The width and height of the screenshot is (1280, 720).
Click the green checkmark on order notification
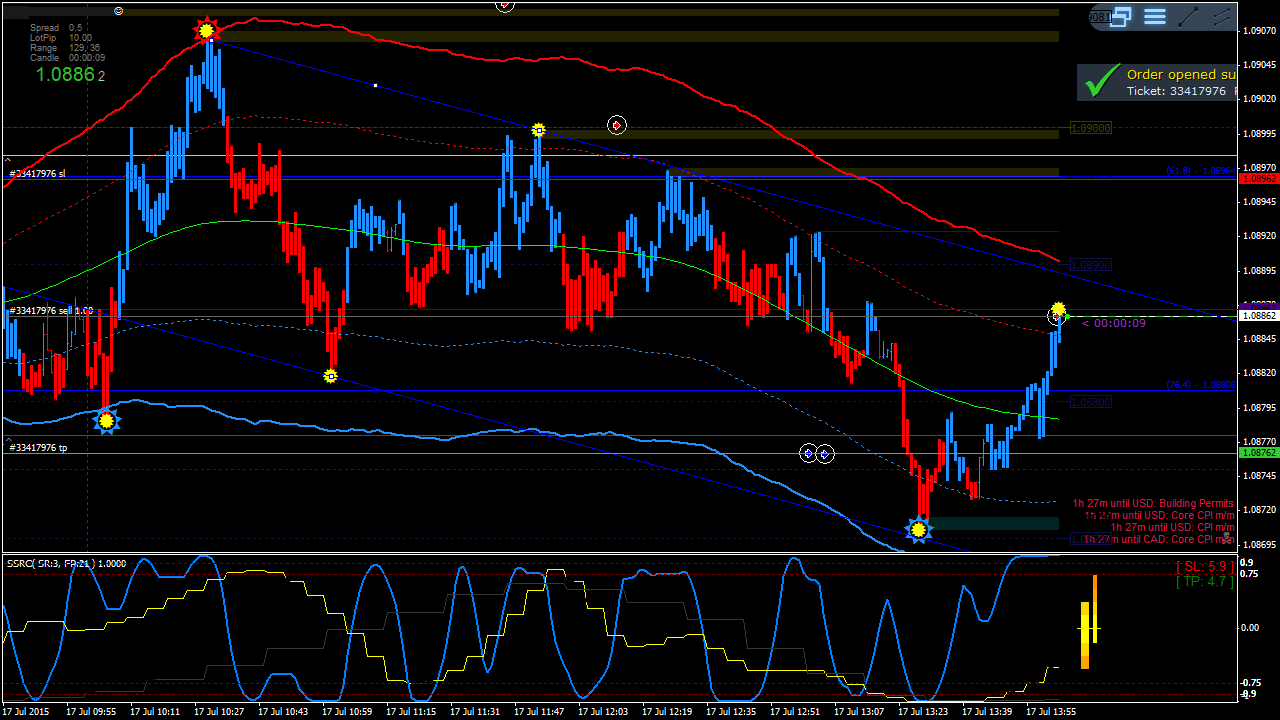click(x=1102, y=81)
